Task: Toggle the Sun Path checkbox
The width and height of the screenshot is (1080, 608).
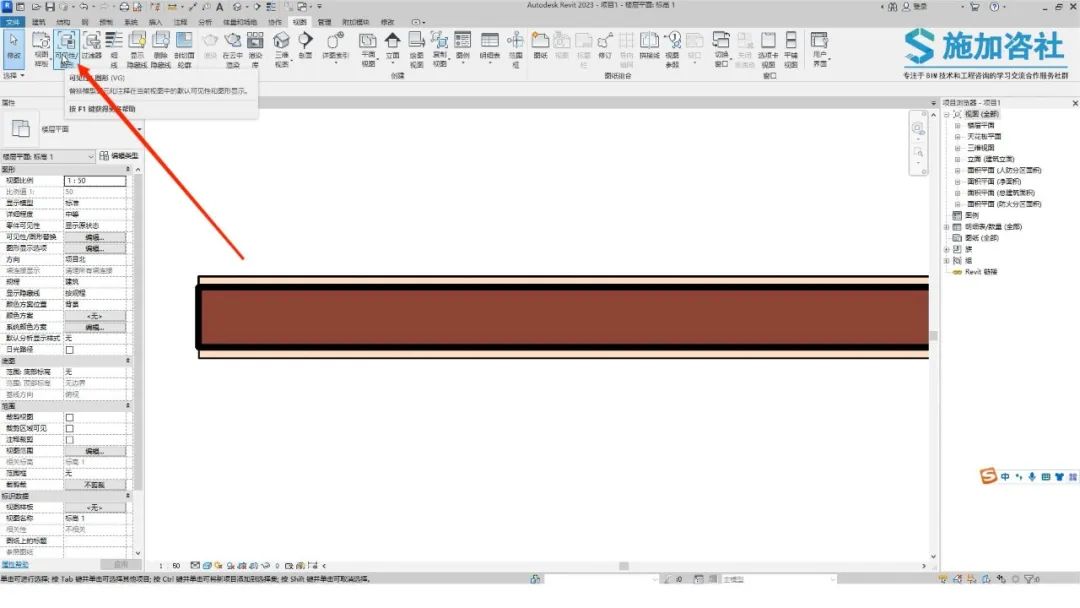Action: tap(69, 350)
